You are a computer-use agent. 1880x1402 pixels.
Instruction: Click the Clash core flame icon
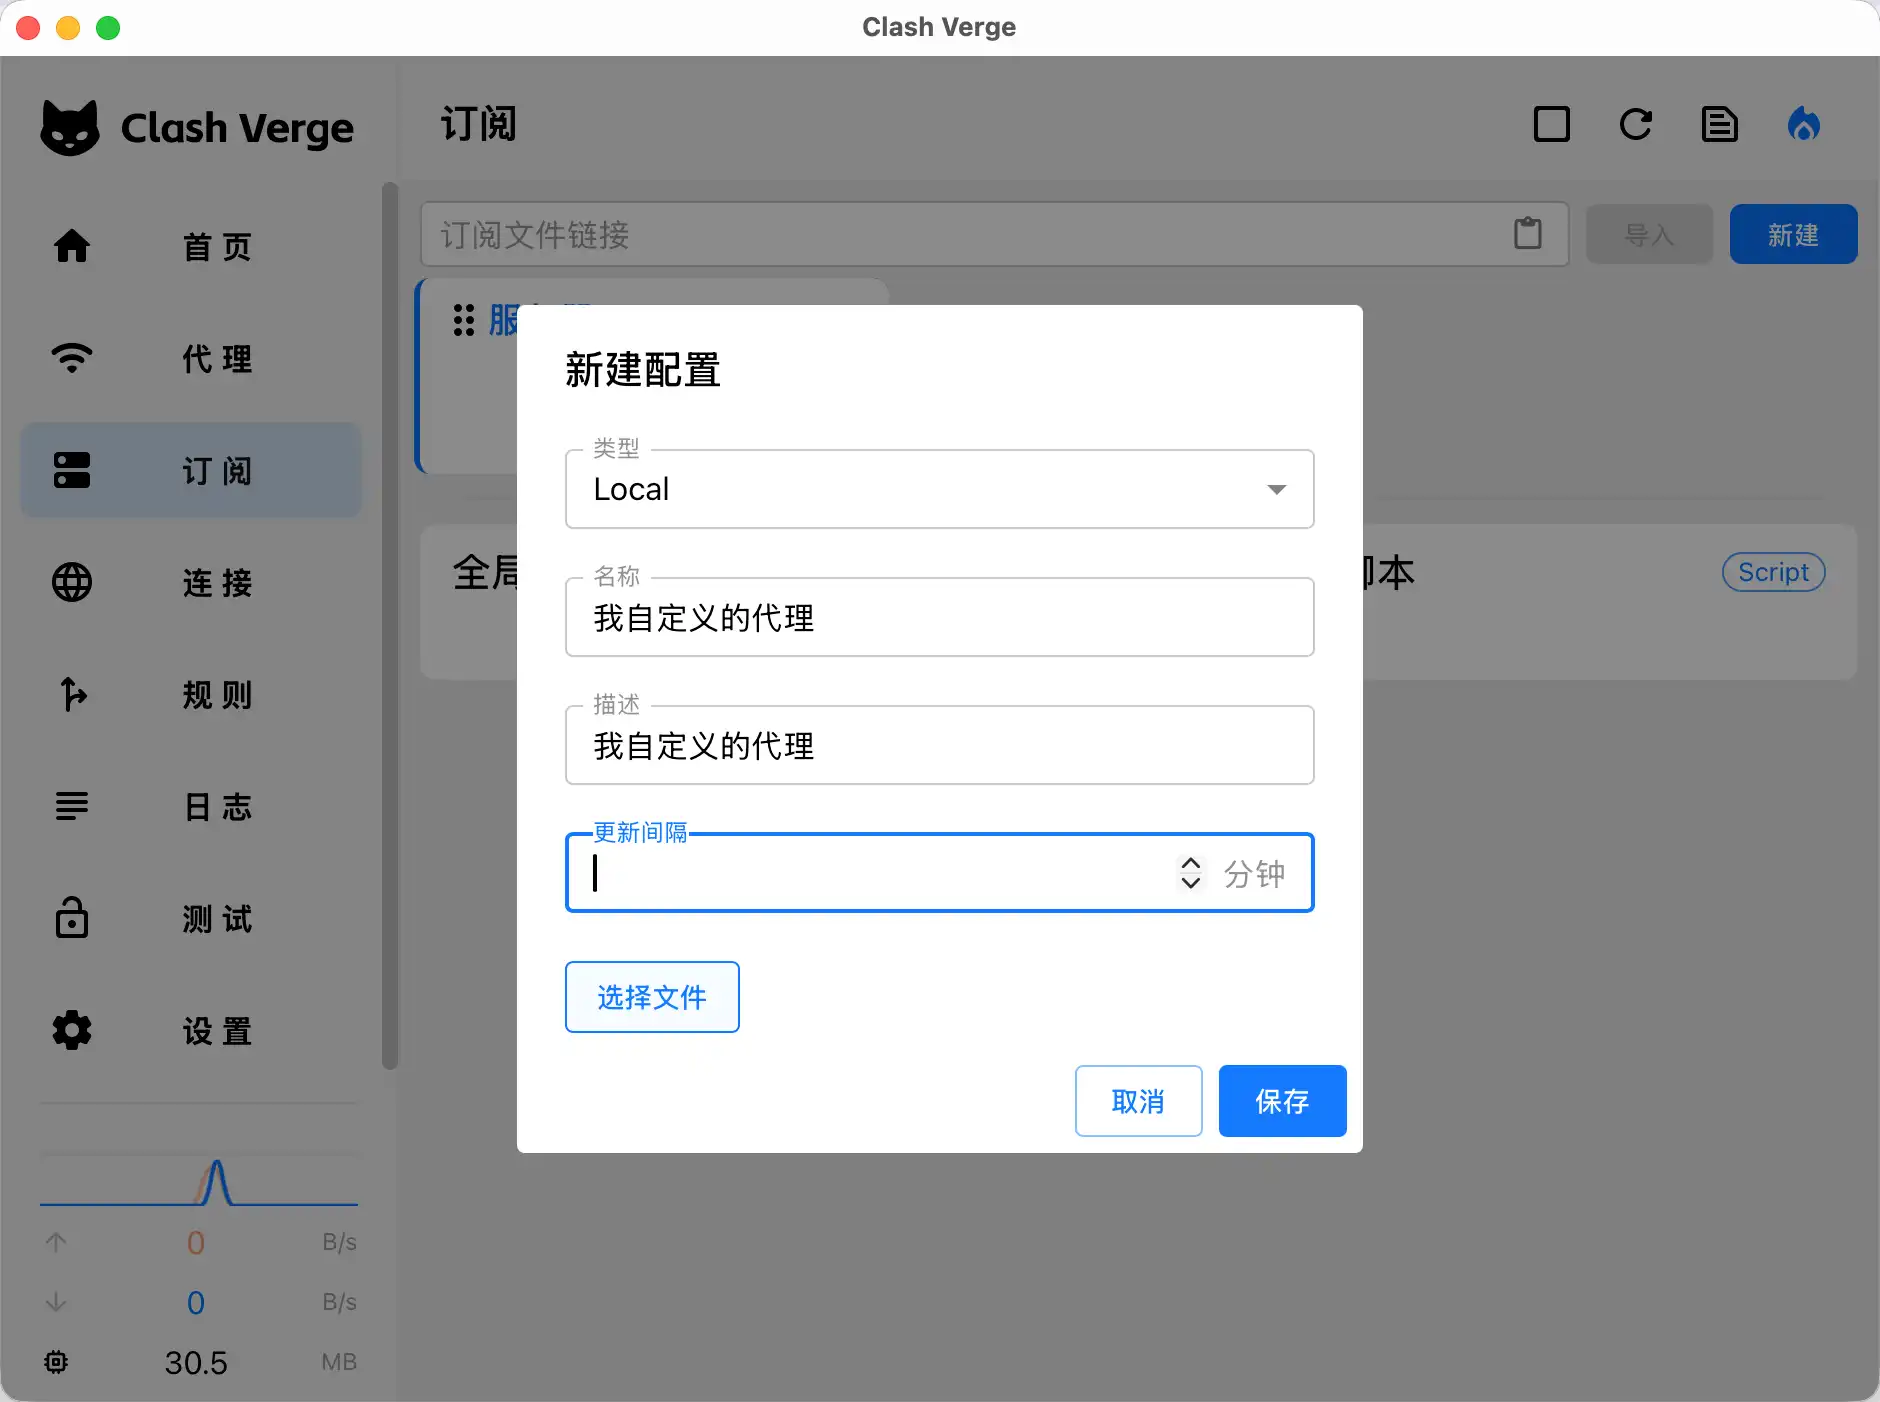1804,124
